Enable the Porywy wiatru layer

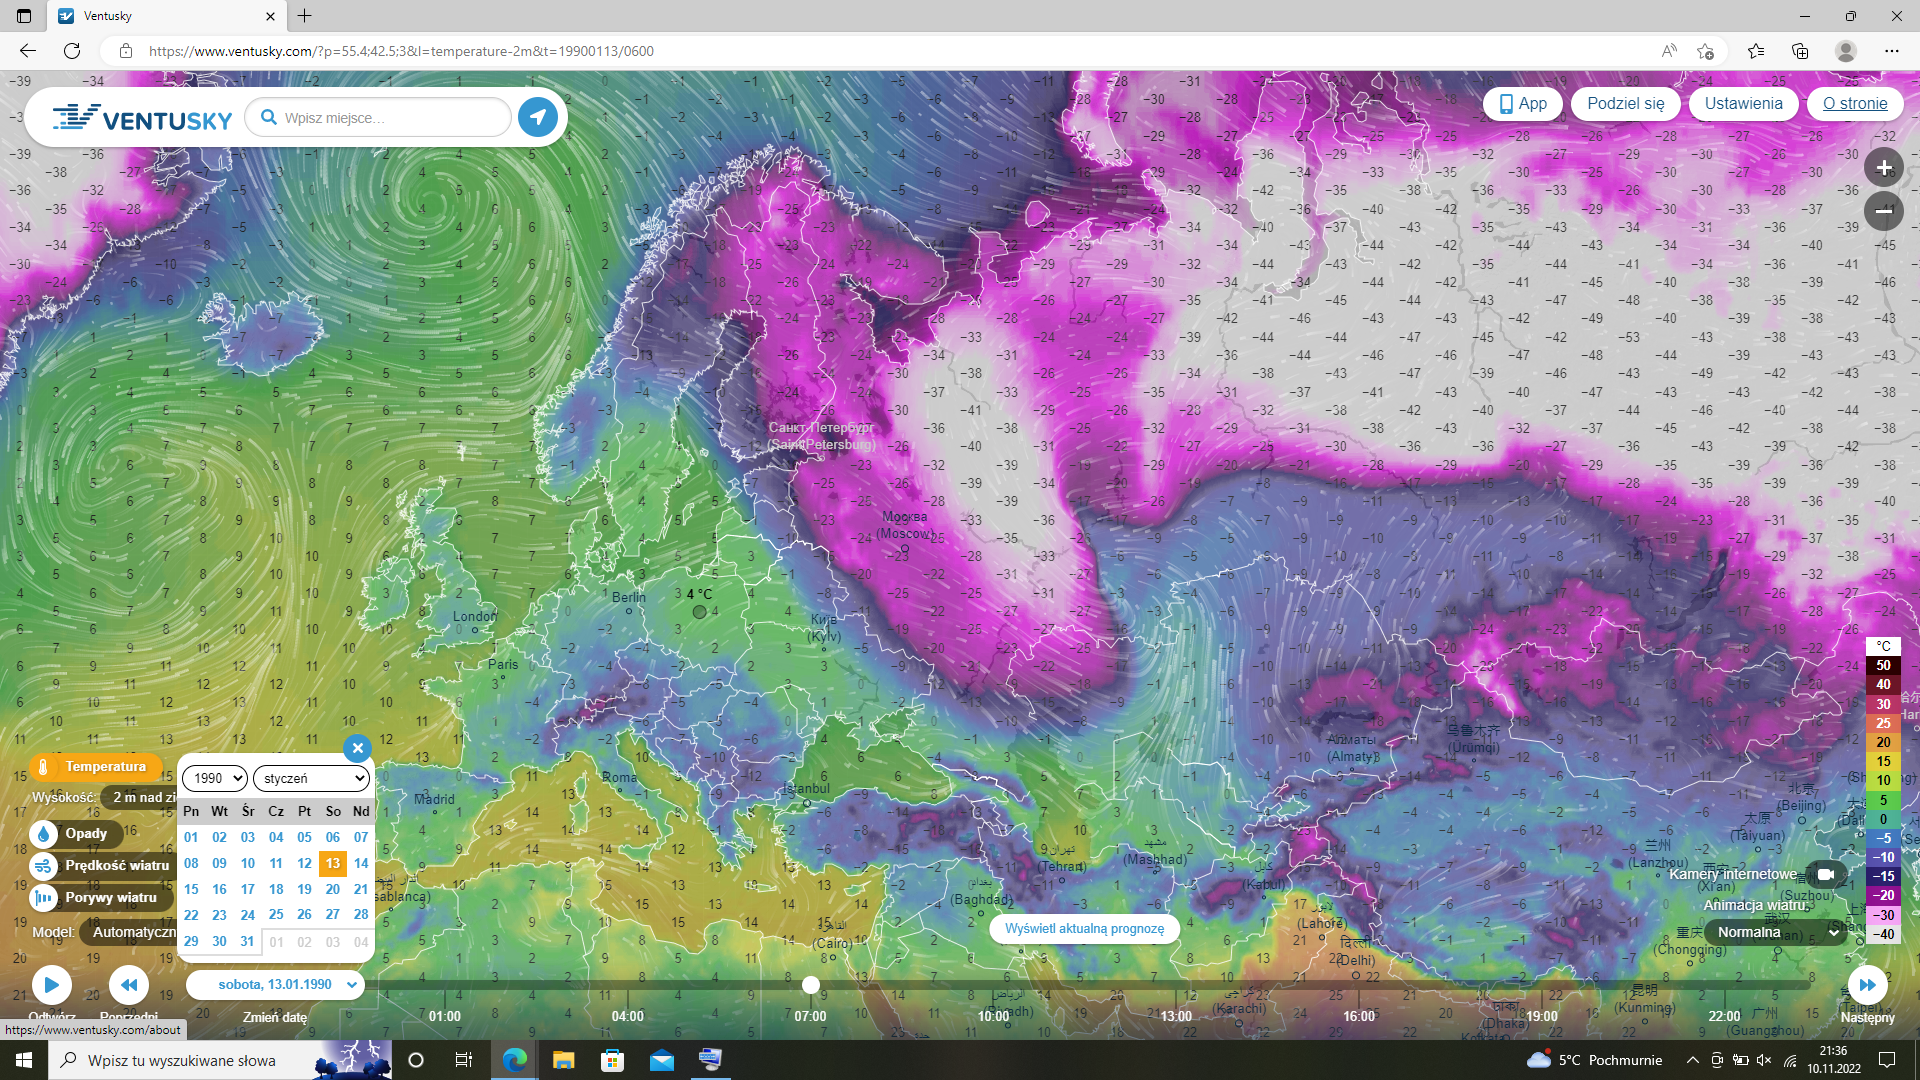110,898
